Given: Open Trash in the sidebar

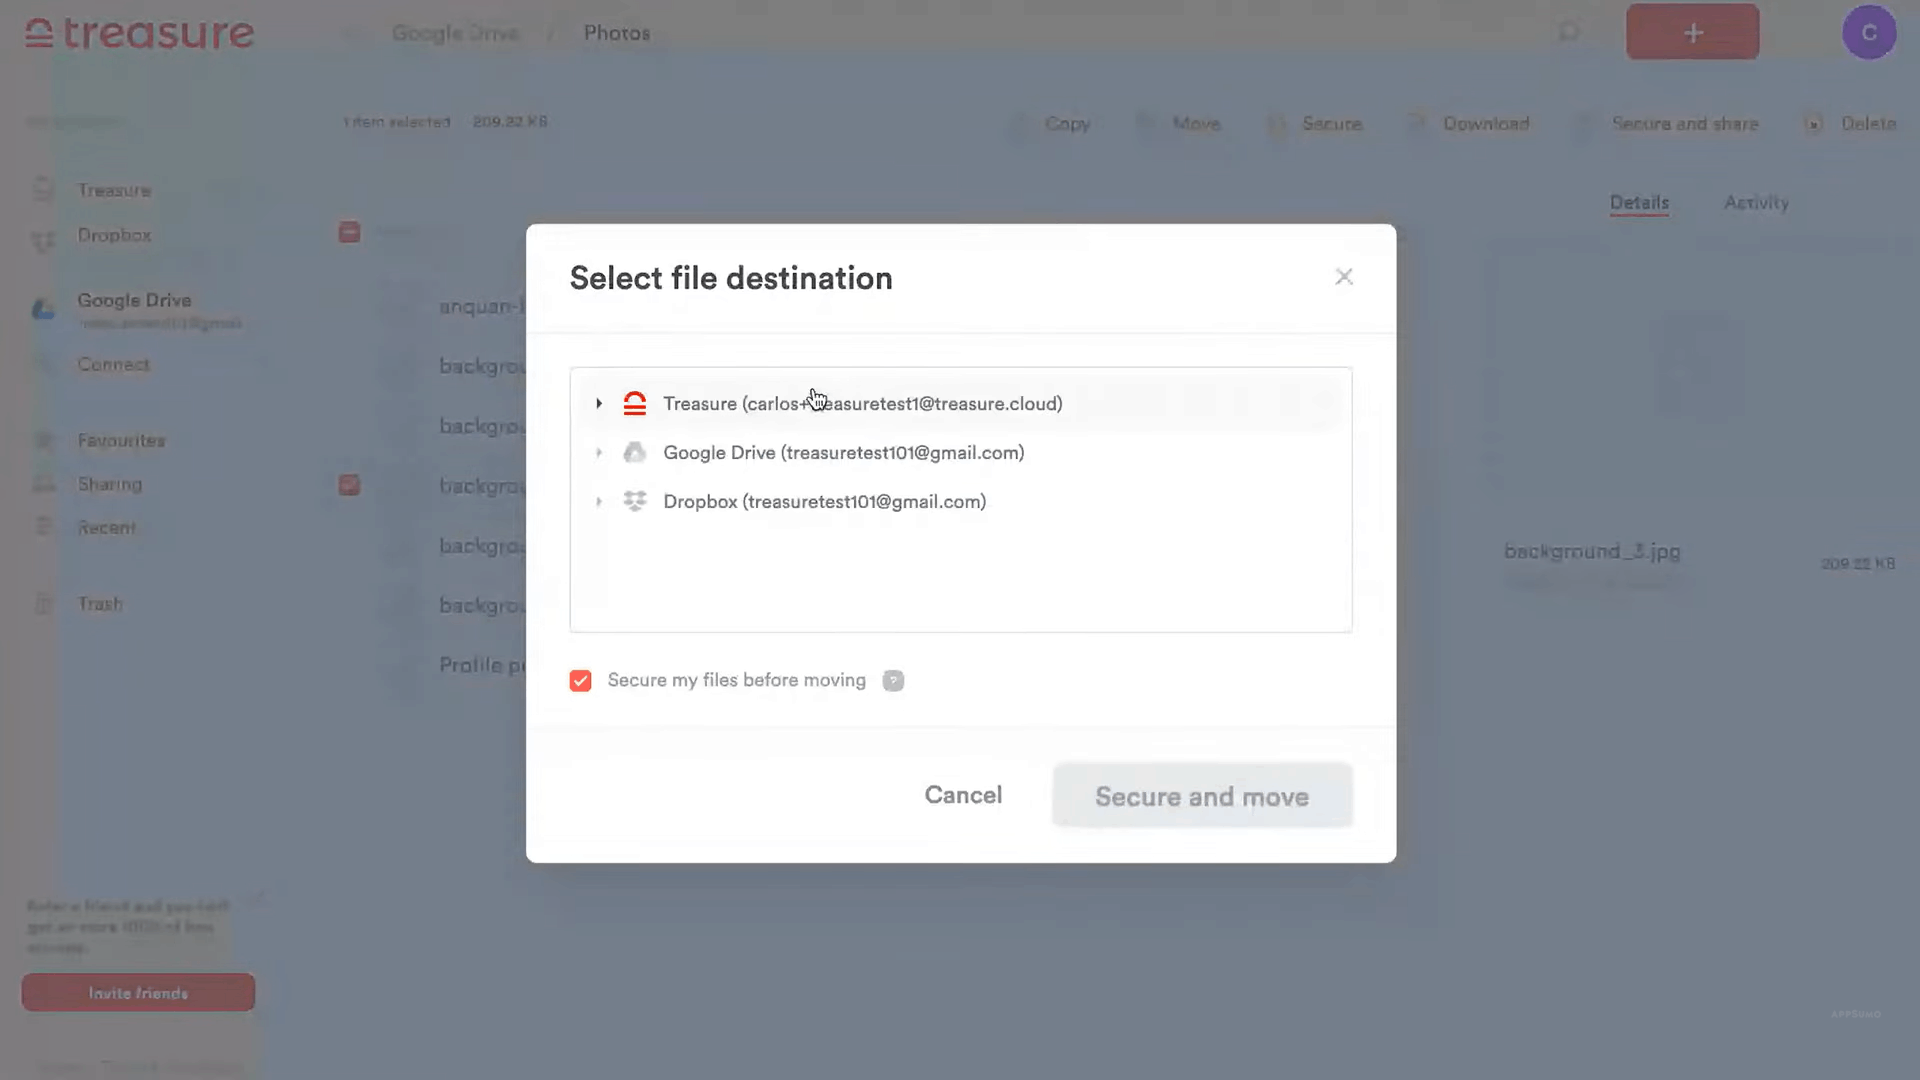Looking at the screenshot, I should pyautogui.click(x=100, y=605).
